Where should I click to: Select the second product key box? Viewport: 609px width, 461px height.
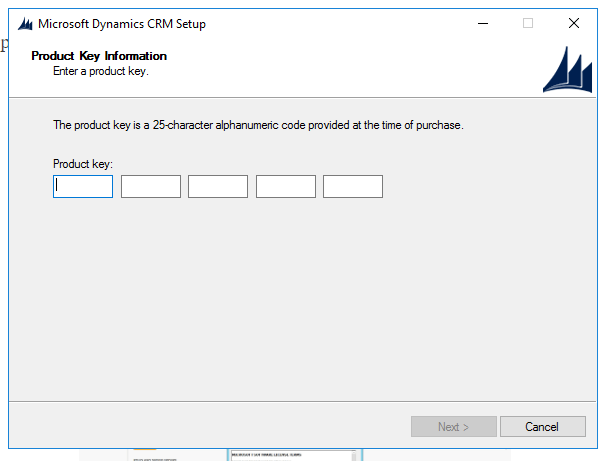coord(151,186)
